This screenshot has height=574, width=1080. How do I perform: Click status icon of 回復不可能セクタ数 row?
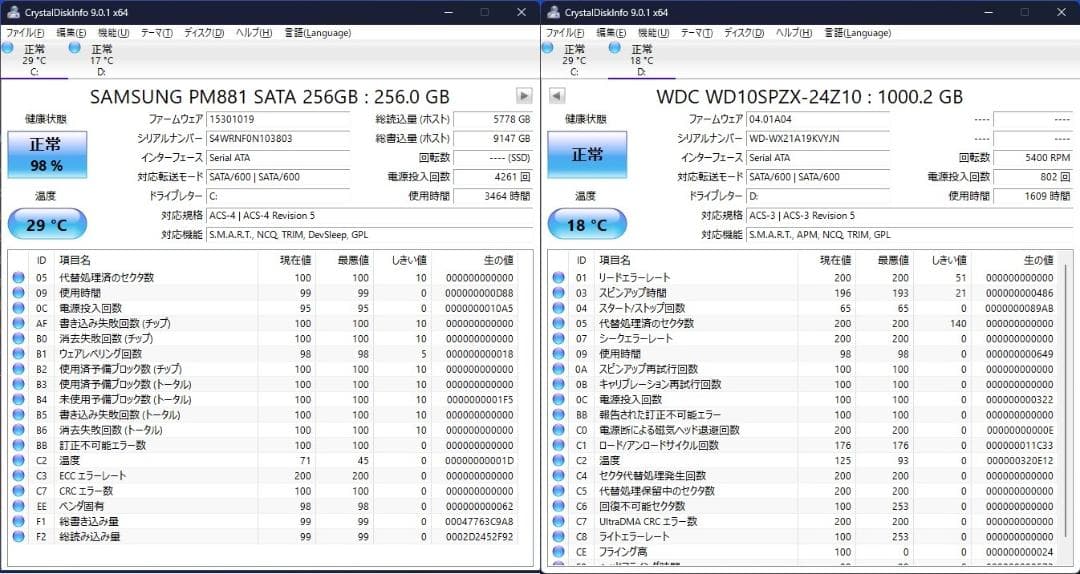coord(558,506)
